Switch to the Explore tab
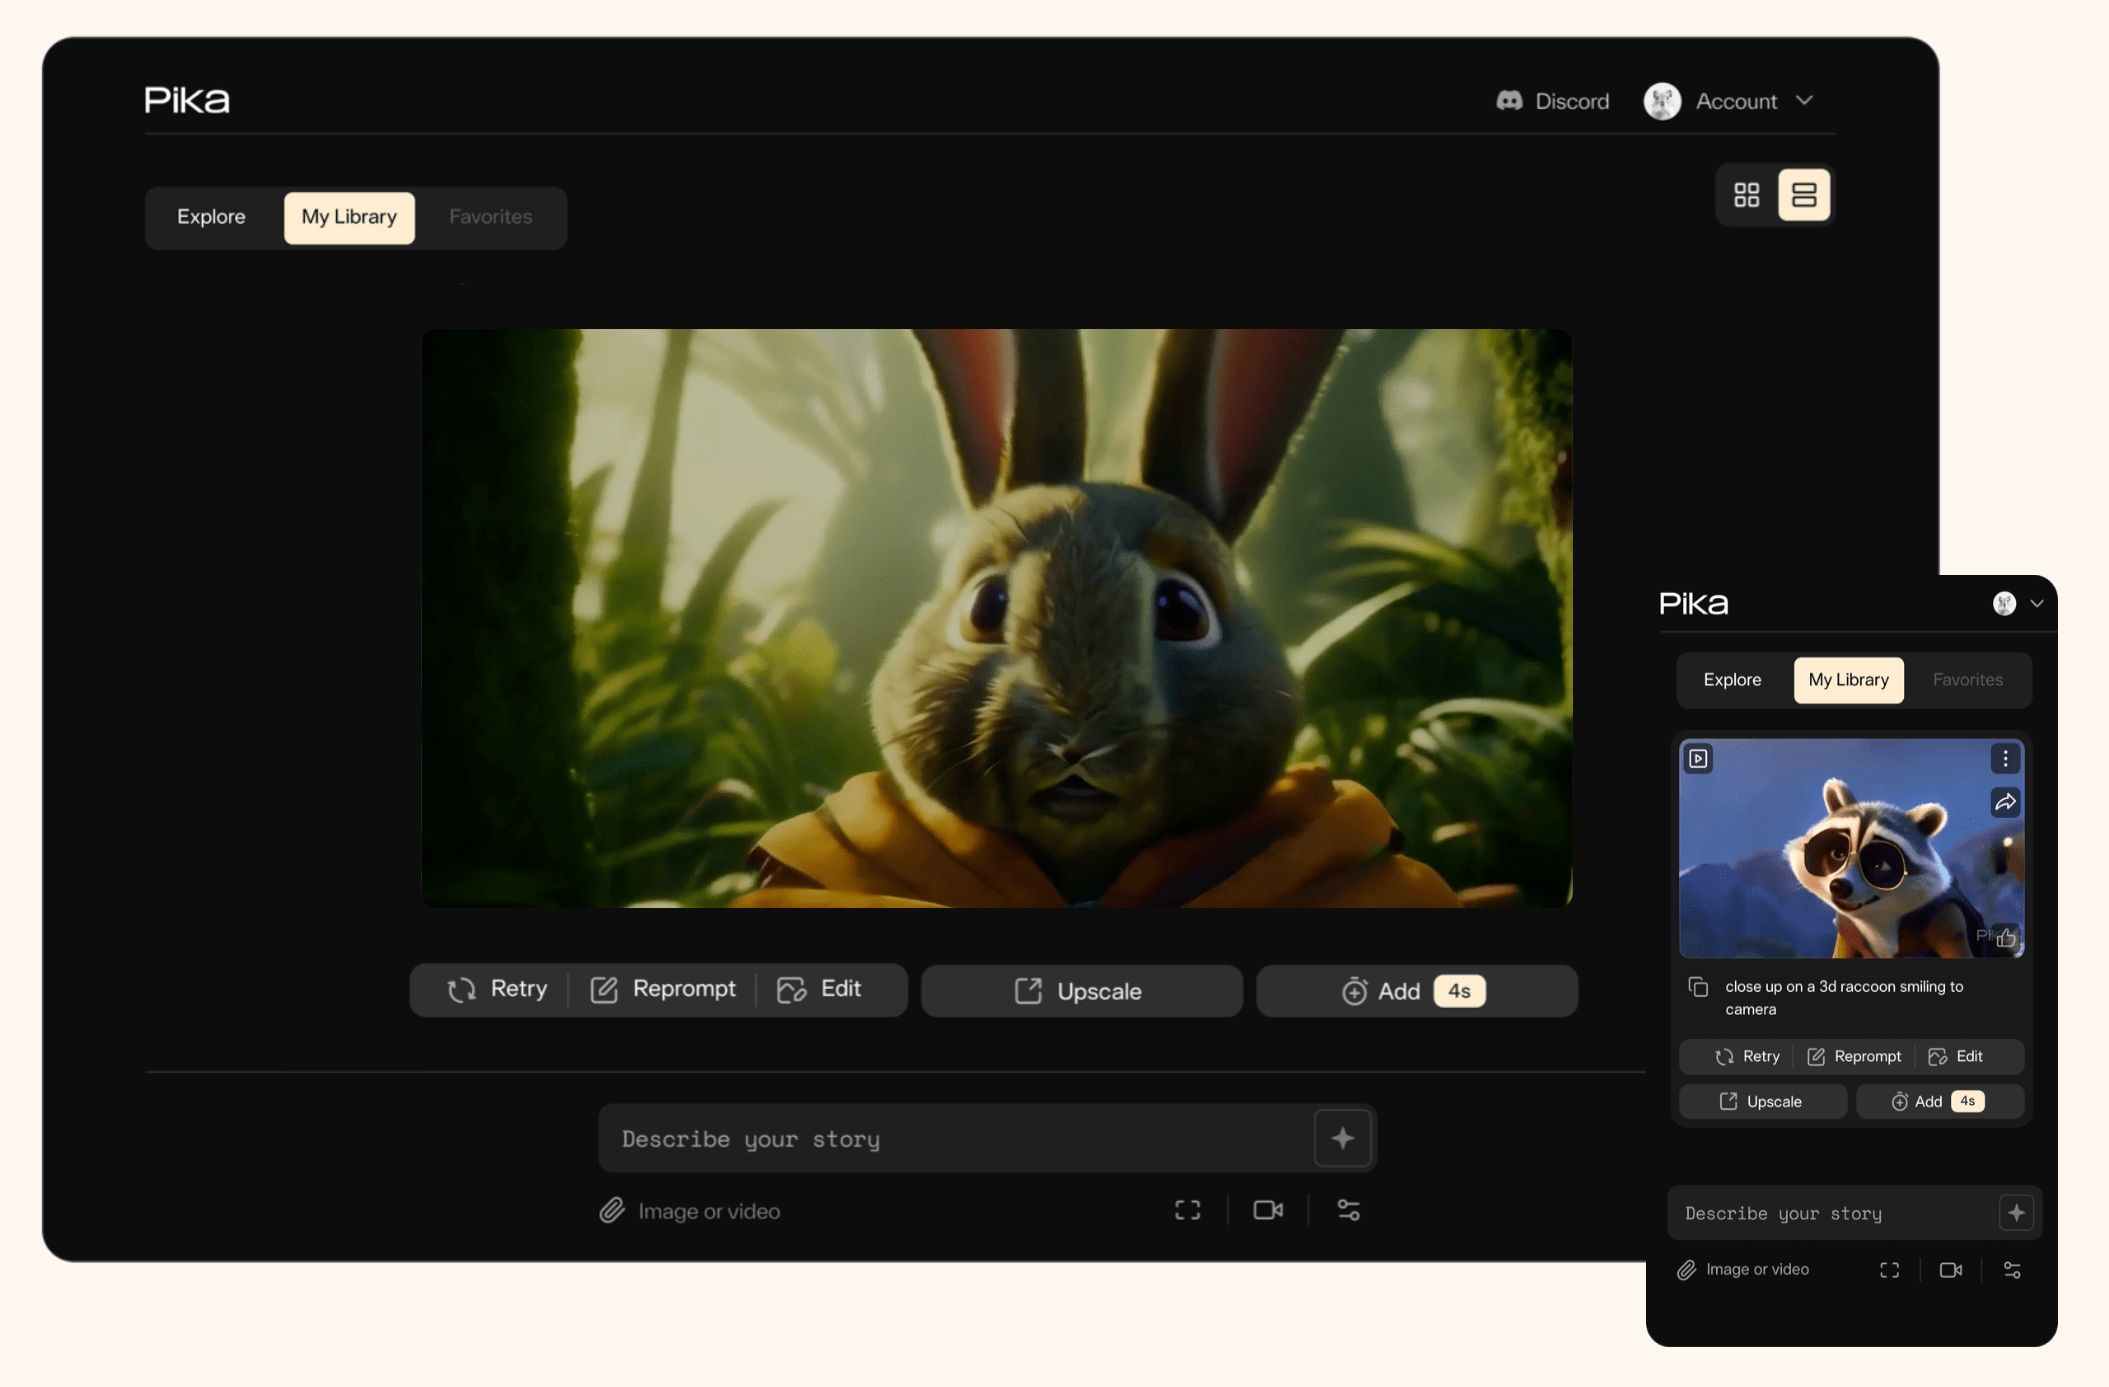 [x=211, y=217]
